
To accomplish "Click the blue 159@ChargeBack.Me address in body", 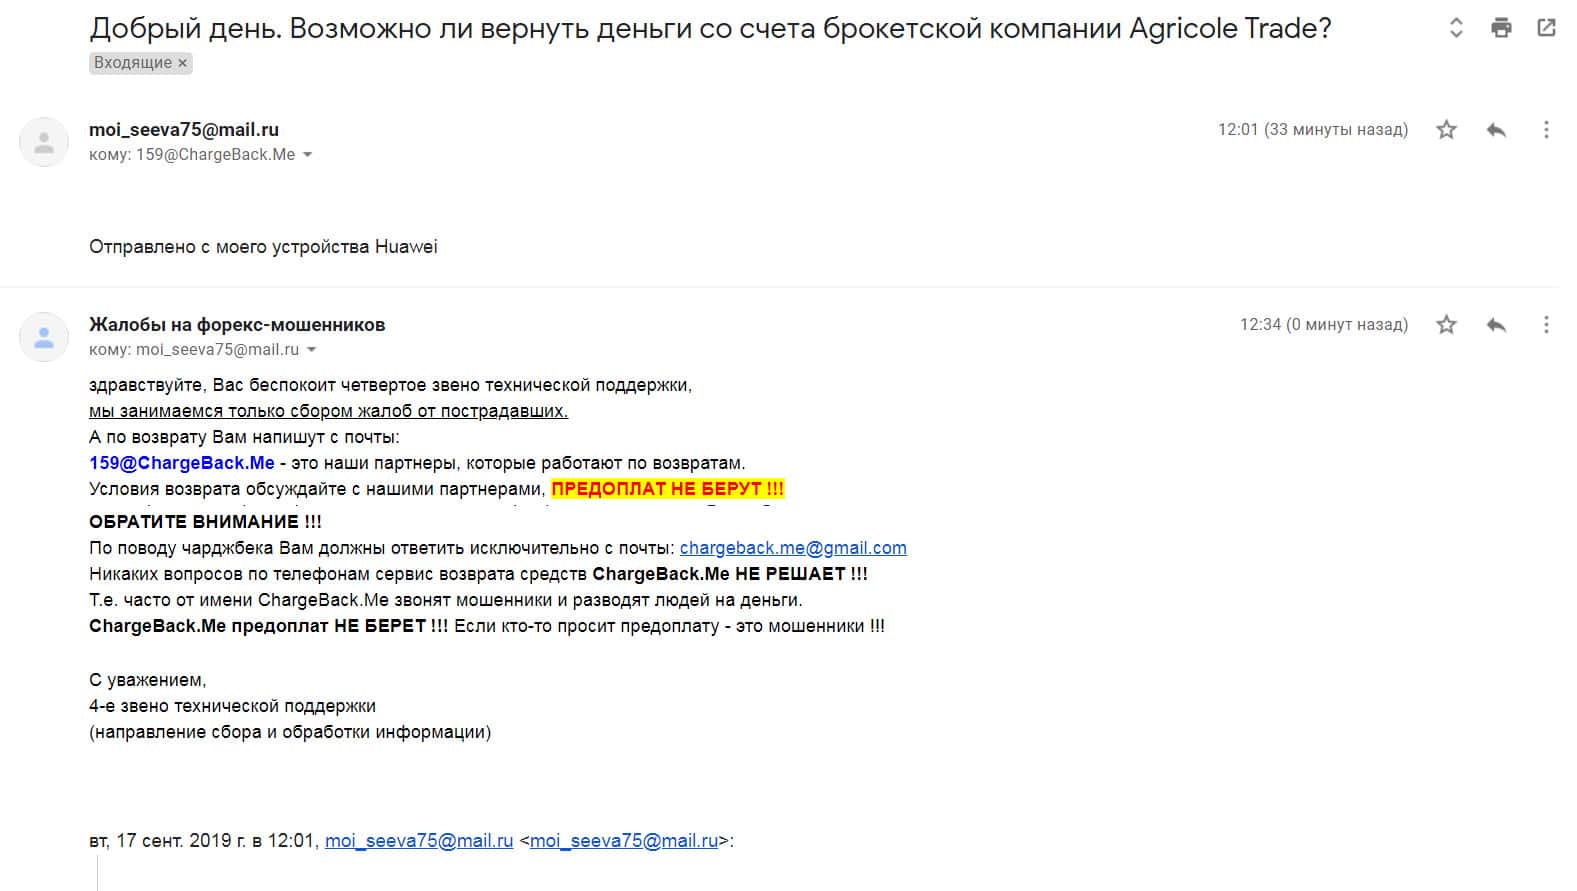I will coord(182,463).
